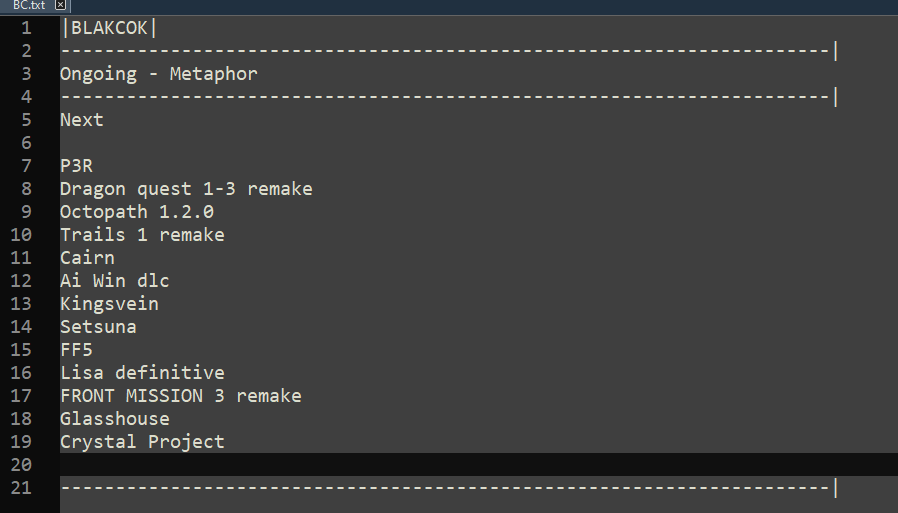Image resolution: width=898 pixels, height=513 pixels.
Task: Click the Octopath 1.2.0 line
Action: [x=137, y=212]
